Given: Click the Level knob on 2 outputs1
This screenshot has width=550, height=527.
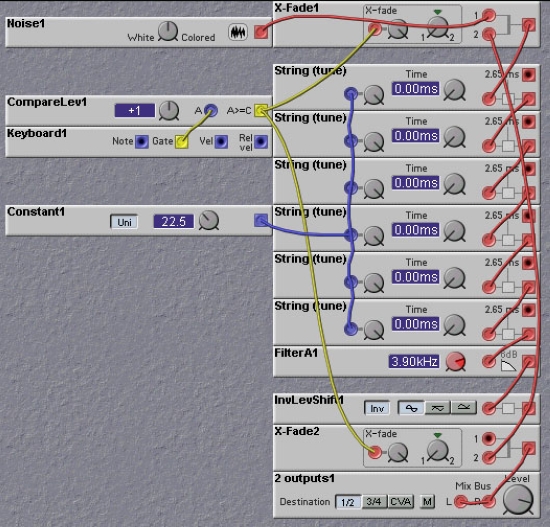Looking at the screenshot, I should [518, 500].
